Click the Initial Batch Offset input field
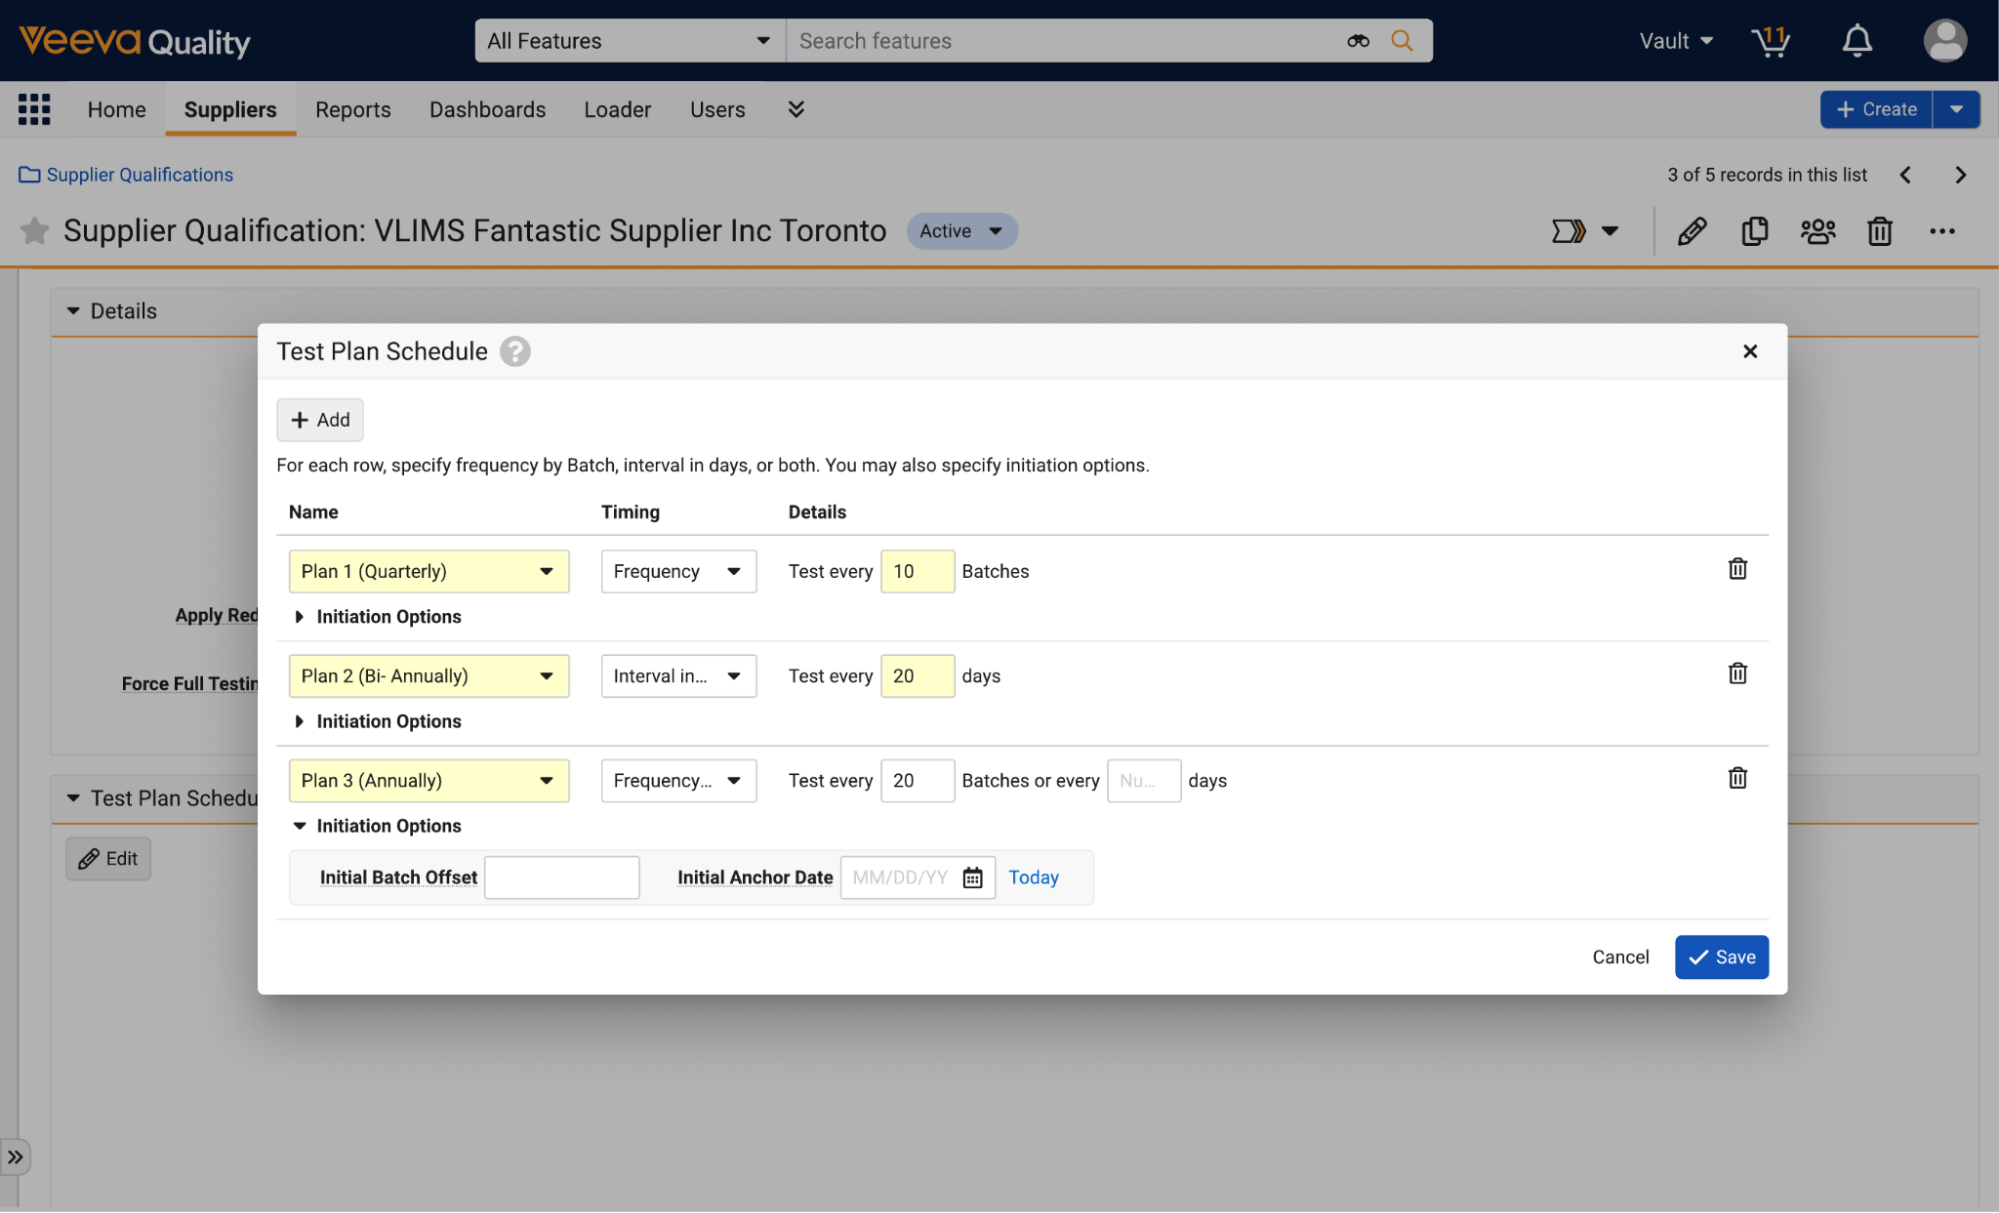1999x1213 pixels. [562, 878]
